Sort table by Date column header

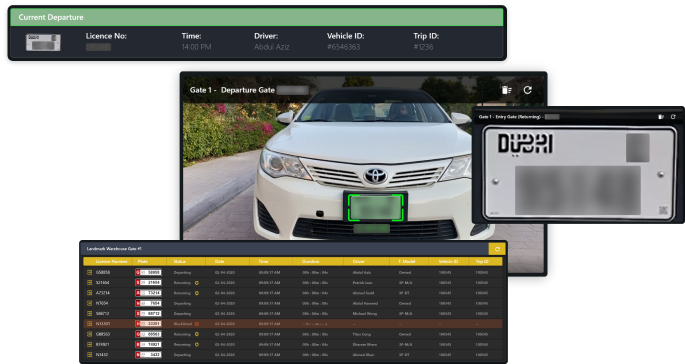point(219,261)
